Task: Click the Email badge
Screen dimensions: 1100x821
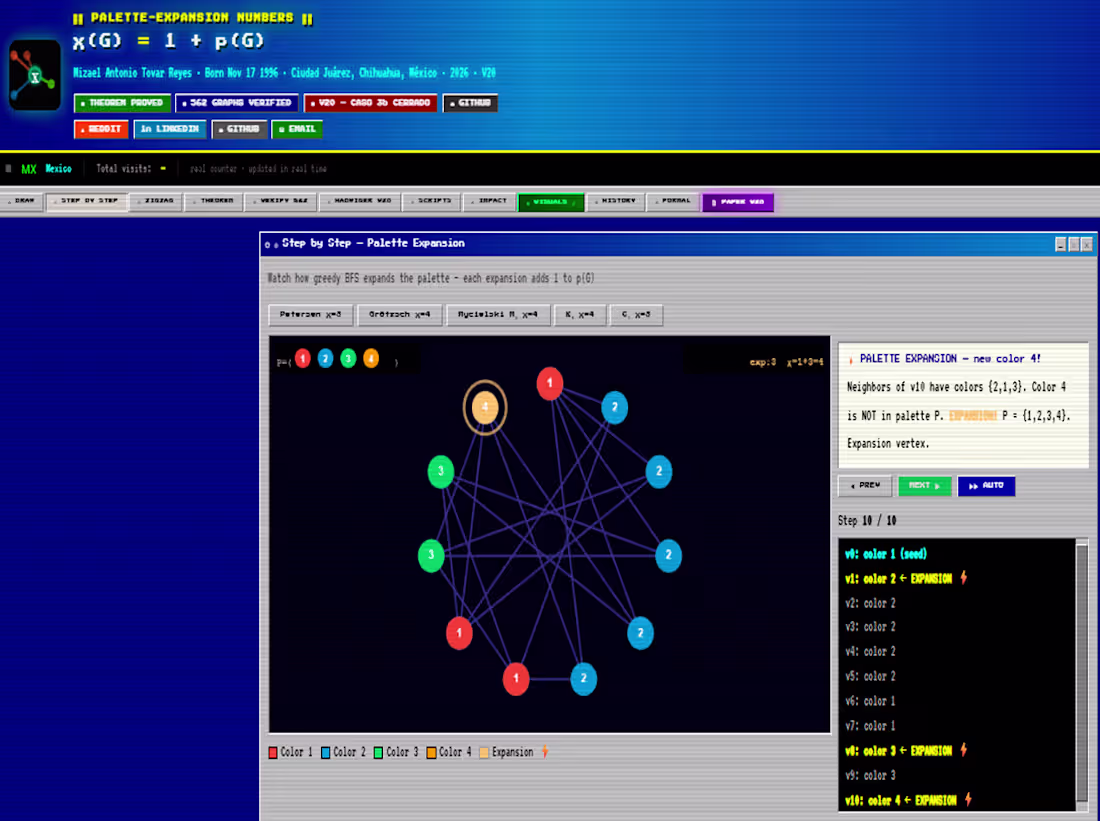Action: (297, 129)
